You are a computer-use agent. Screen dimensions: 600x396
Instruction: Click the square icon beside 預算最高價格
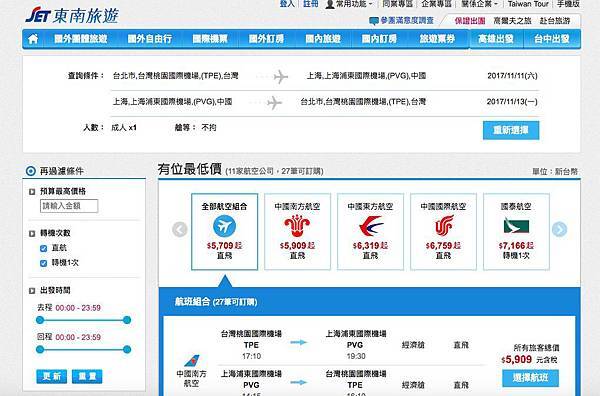coord(32,192)
